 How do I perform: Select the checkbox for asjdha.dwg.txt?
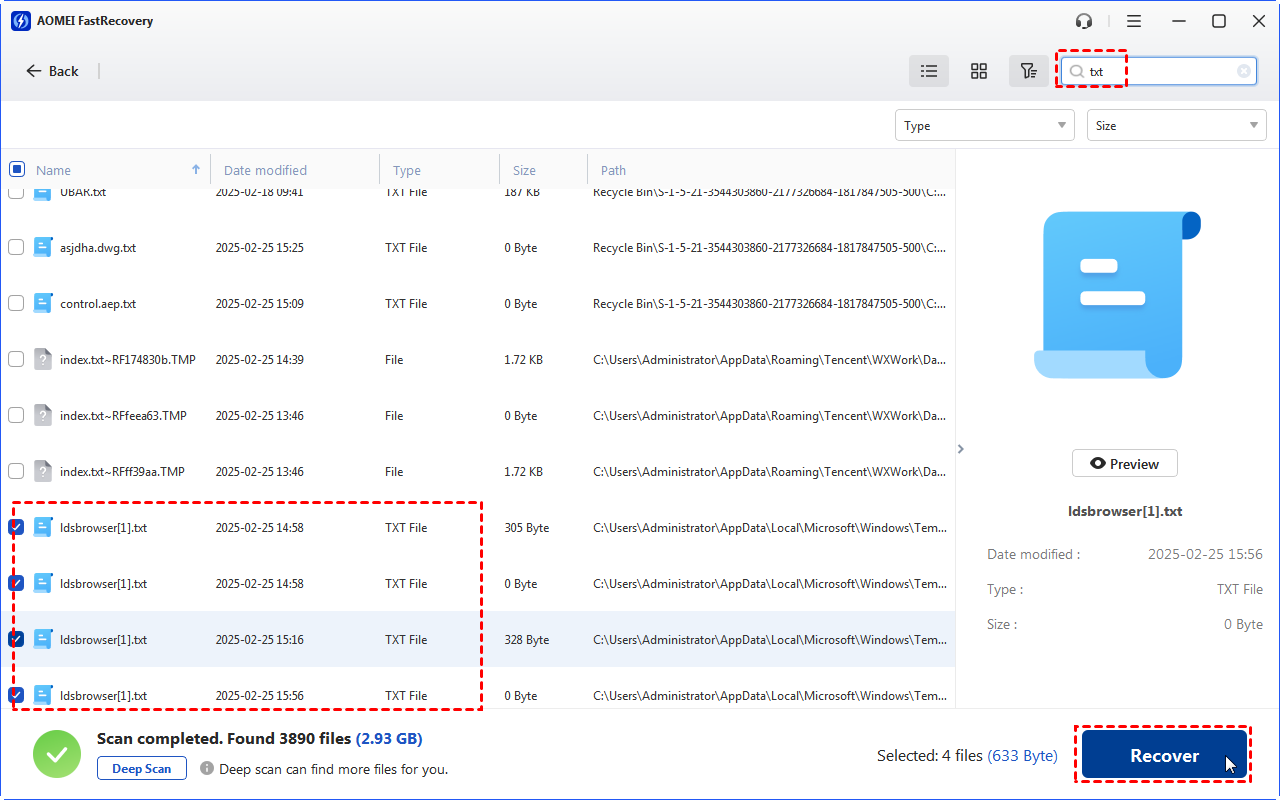click(x=16, y=247)
